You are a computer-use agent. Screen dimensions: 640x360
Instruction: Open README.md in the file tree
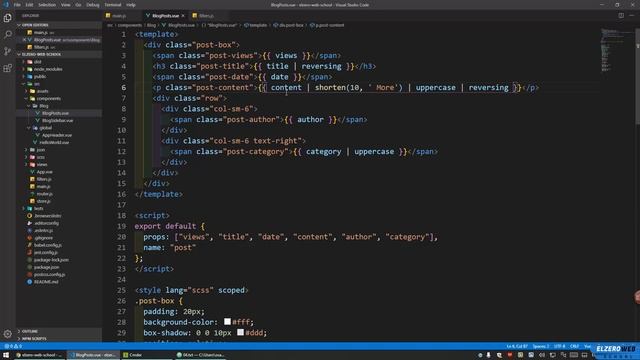tap(59, 282)
